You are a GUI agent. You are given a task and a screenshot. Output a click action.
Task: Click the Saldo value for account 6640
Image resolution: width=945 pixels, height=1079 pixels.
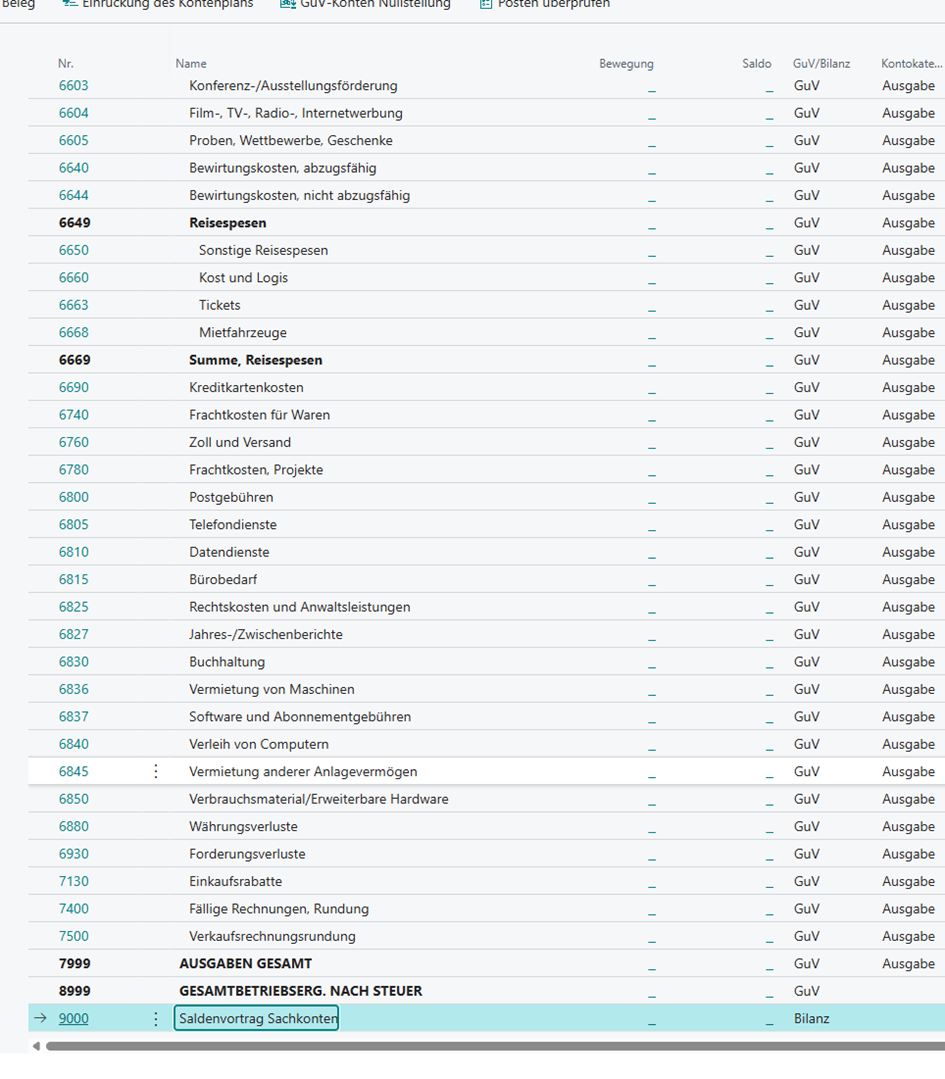(x=769, y=168)
